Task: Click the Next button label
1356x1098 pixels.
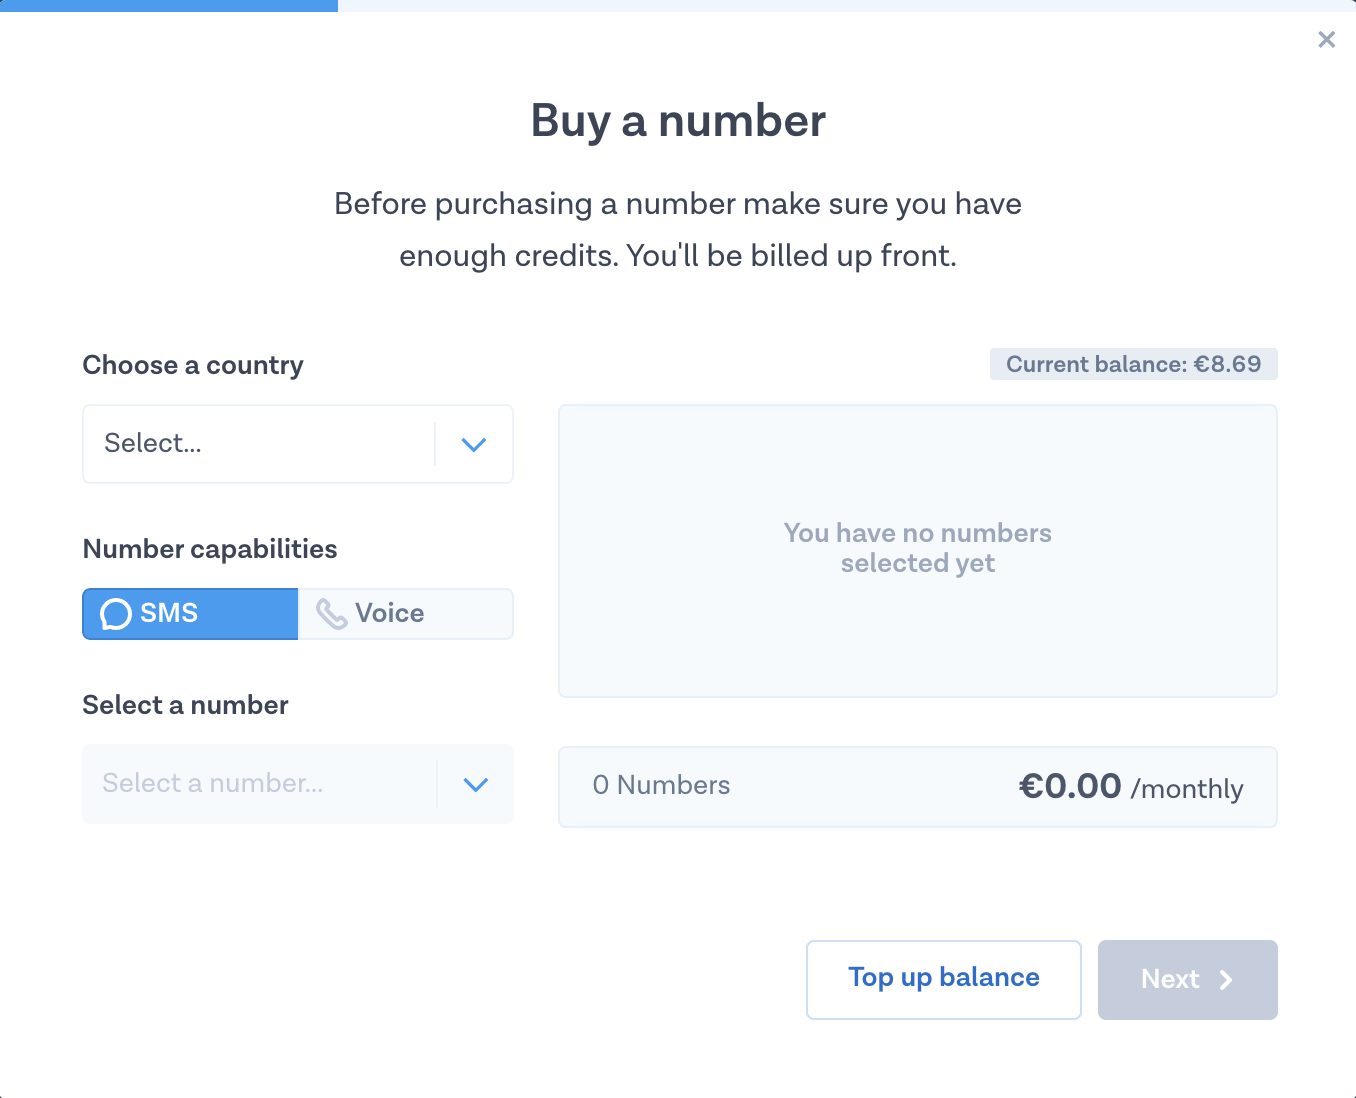Action: pyautogui.click(x=1169, y=980)
